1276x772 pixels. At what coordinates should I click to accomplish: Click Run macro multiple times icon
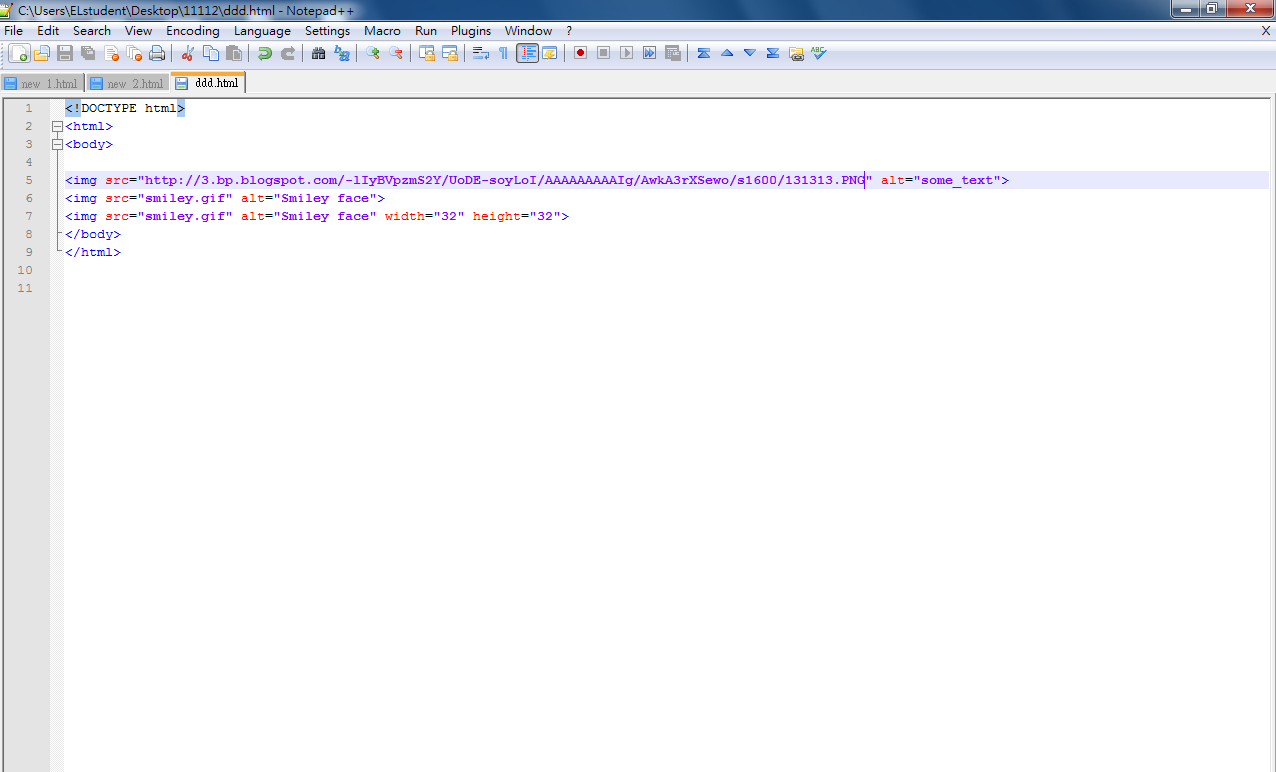pyautogui.click(x=649, y=53)
